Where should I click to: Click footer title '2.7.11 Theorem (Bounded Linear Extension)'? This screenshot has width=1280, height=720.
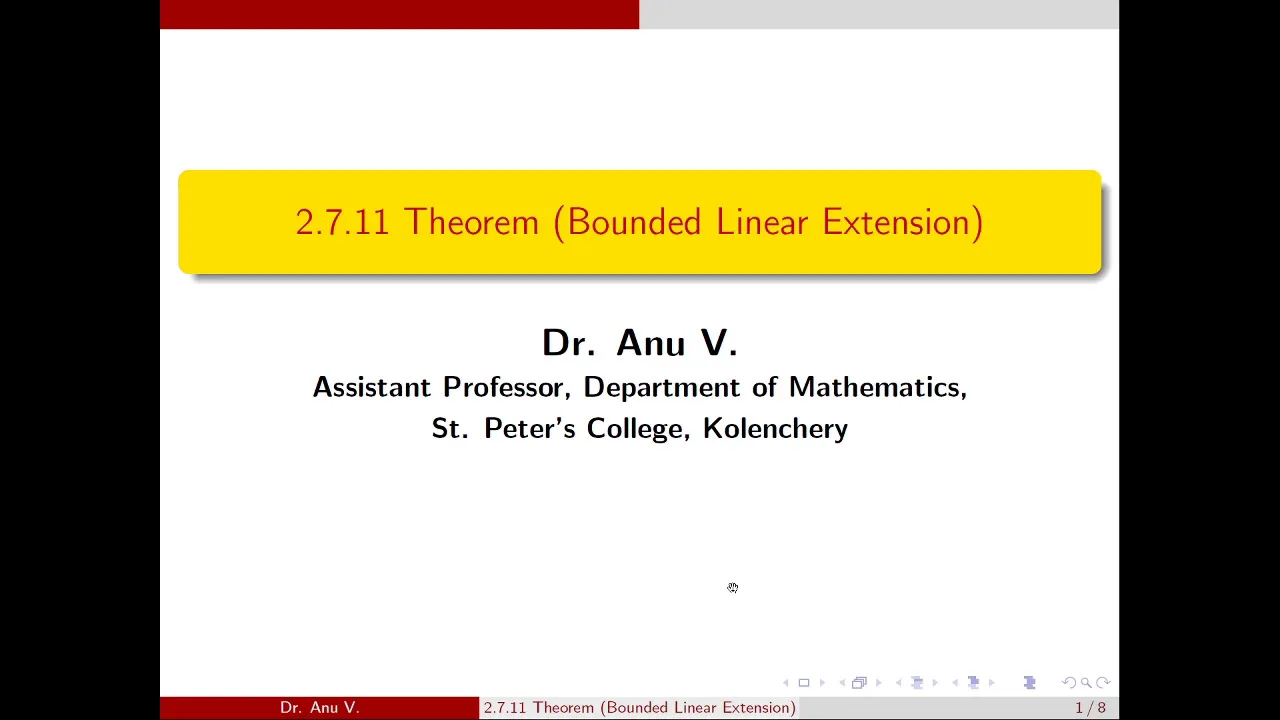click(640, 707)
